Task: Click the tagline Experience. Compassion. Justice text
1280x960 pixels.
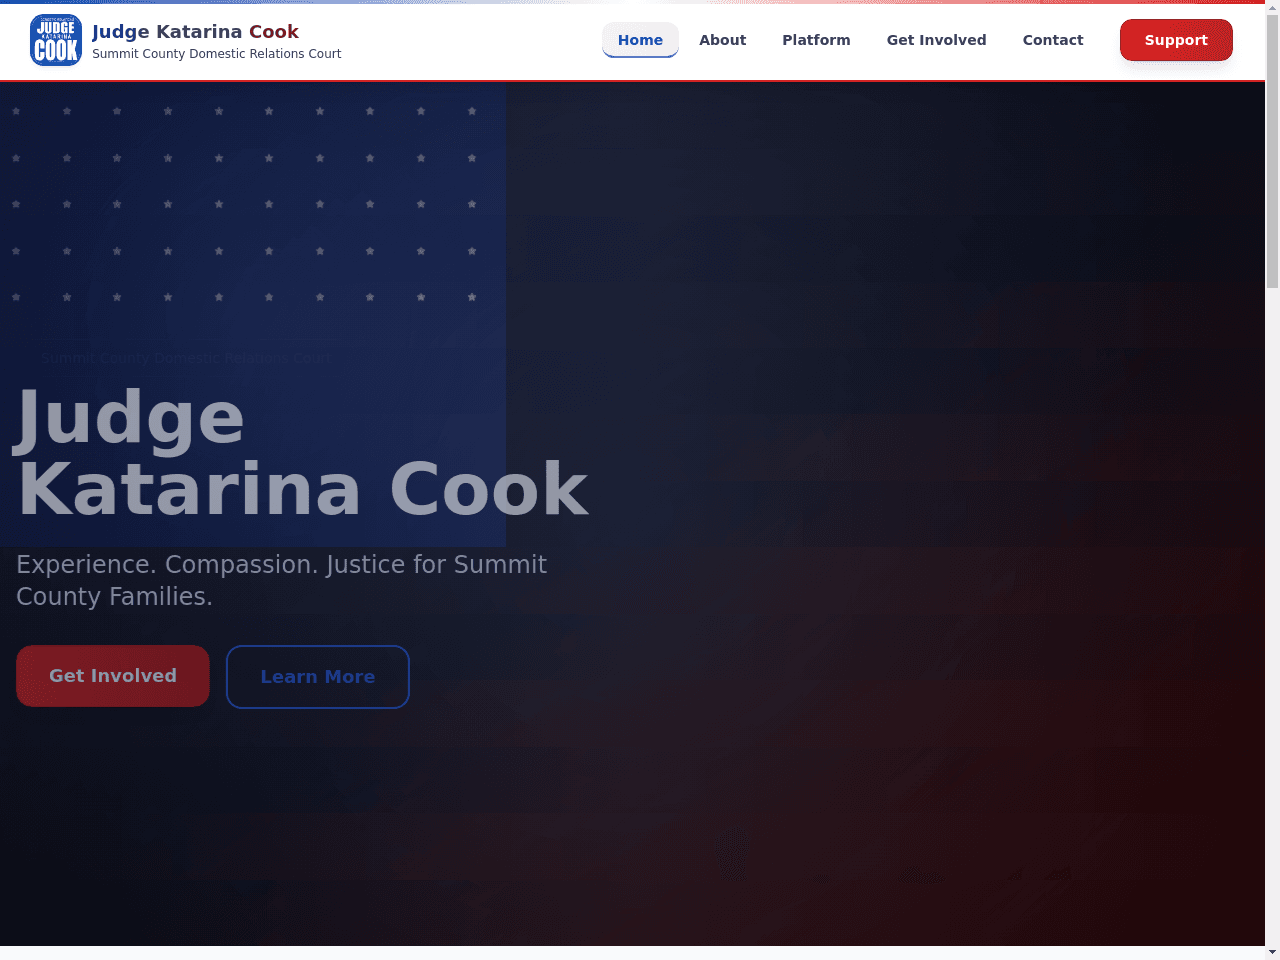Action: click(281, 580)
